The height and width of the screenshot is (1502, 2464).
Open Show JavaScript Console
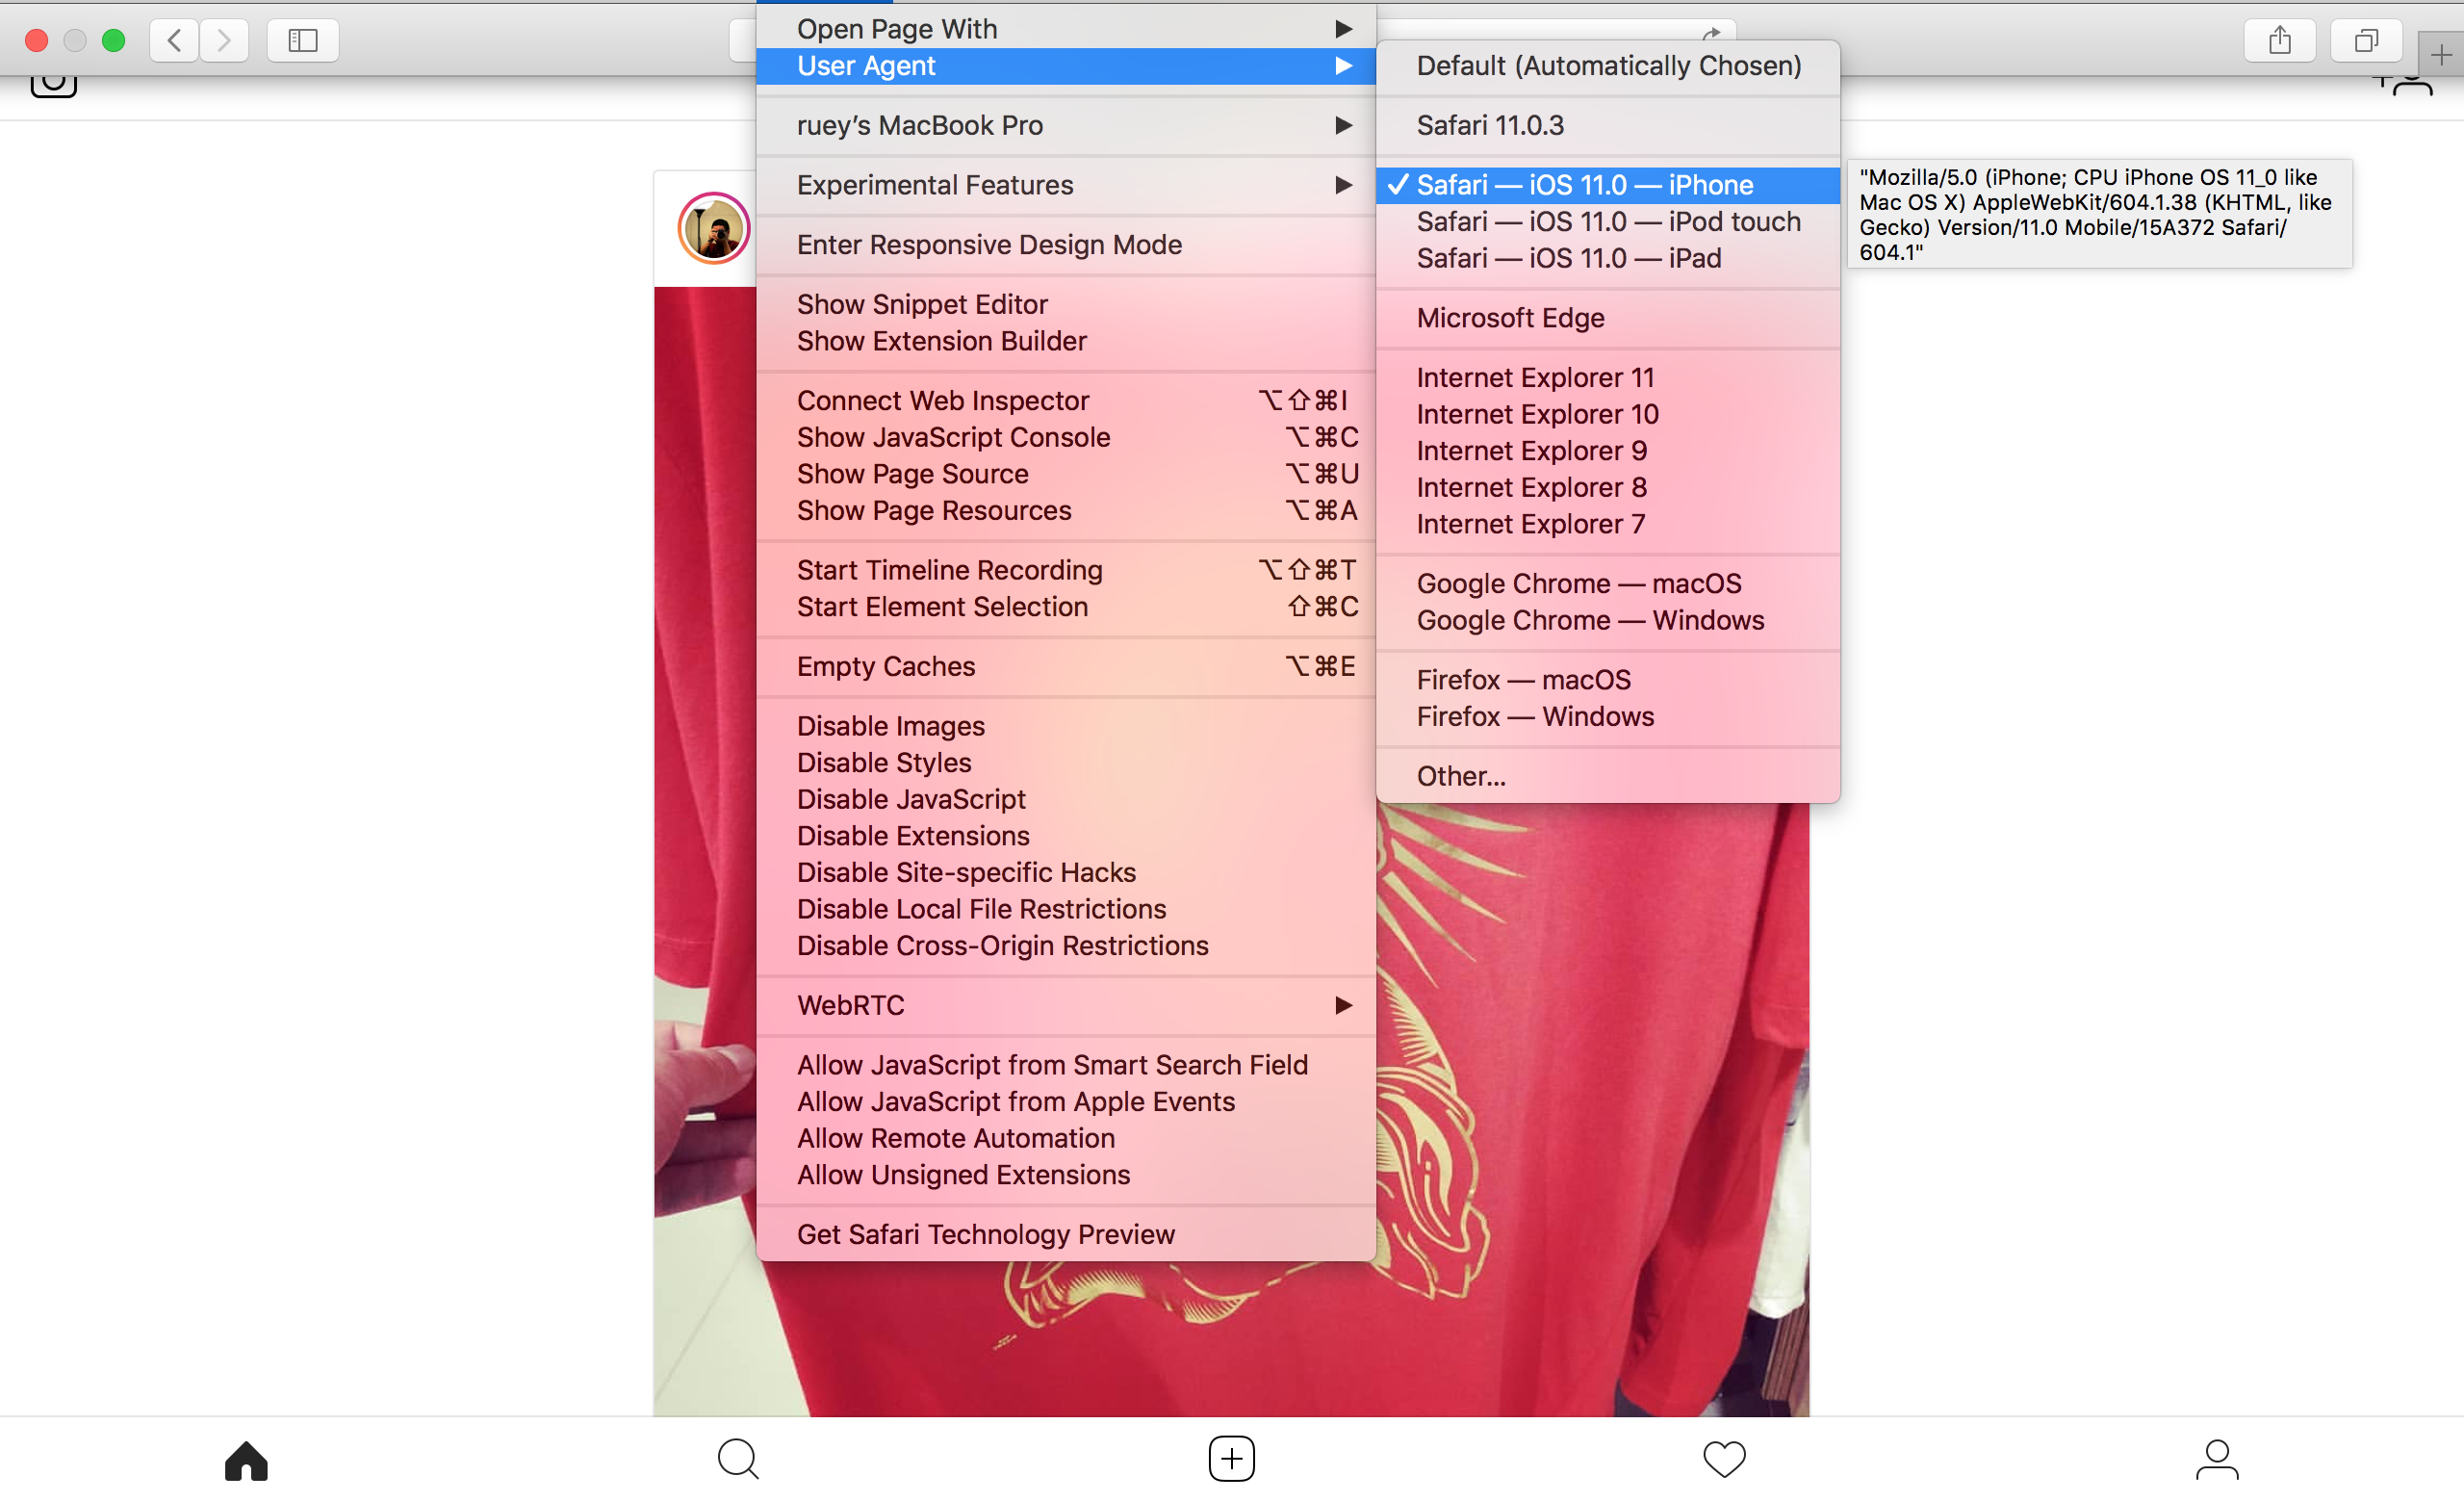pyautogui.click(x=1066, y=437)
